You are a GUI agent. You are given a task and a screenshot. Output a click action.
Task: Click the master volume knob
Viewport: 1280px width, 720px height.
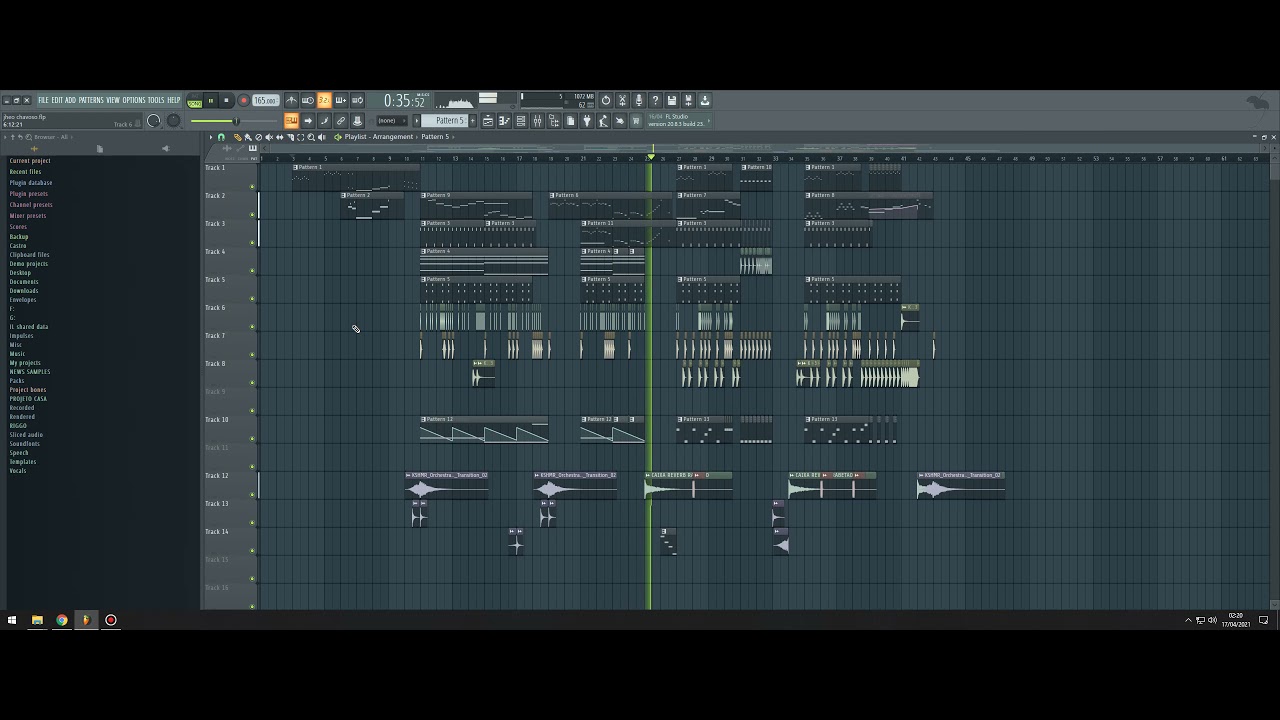pyautogui.click(x=153, y=121)
